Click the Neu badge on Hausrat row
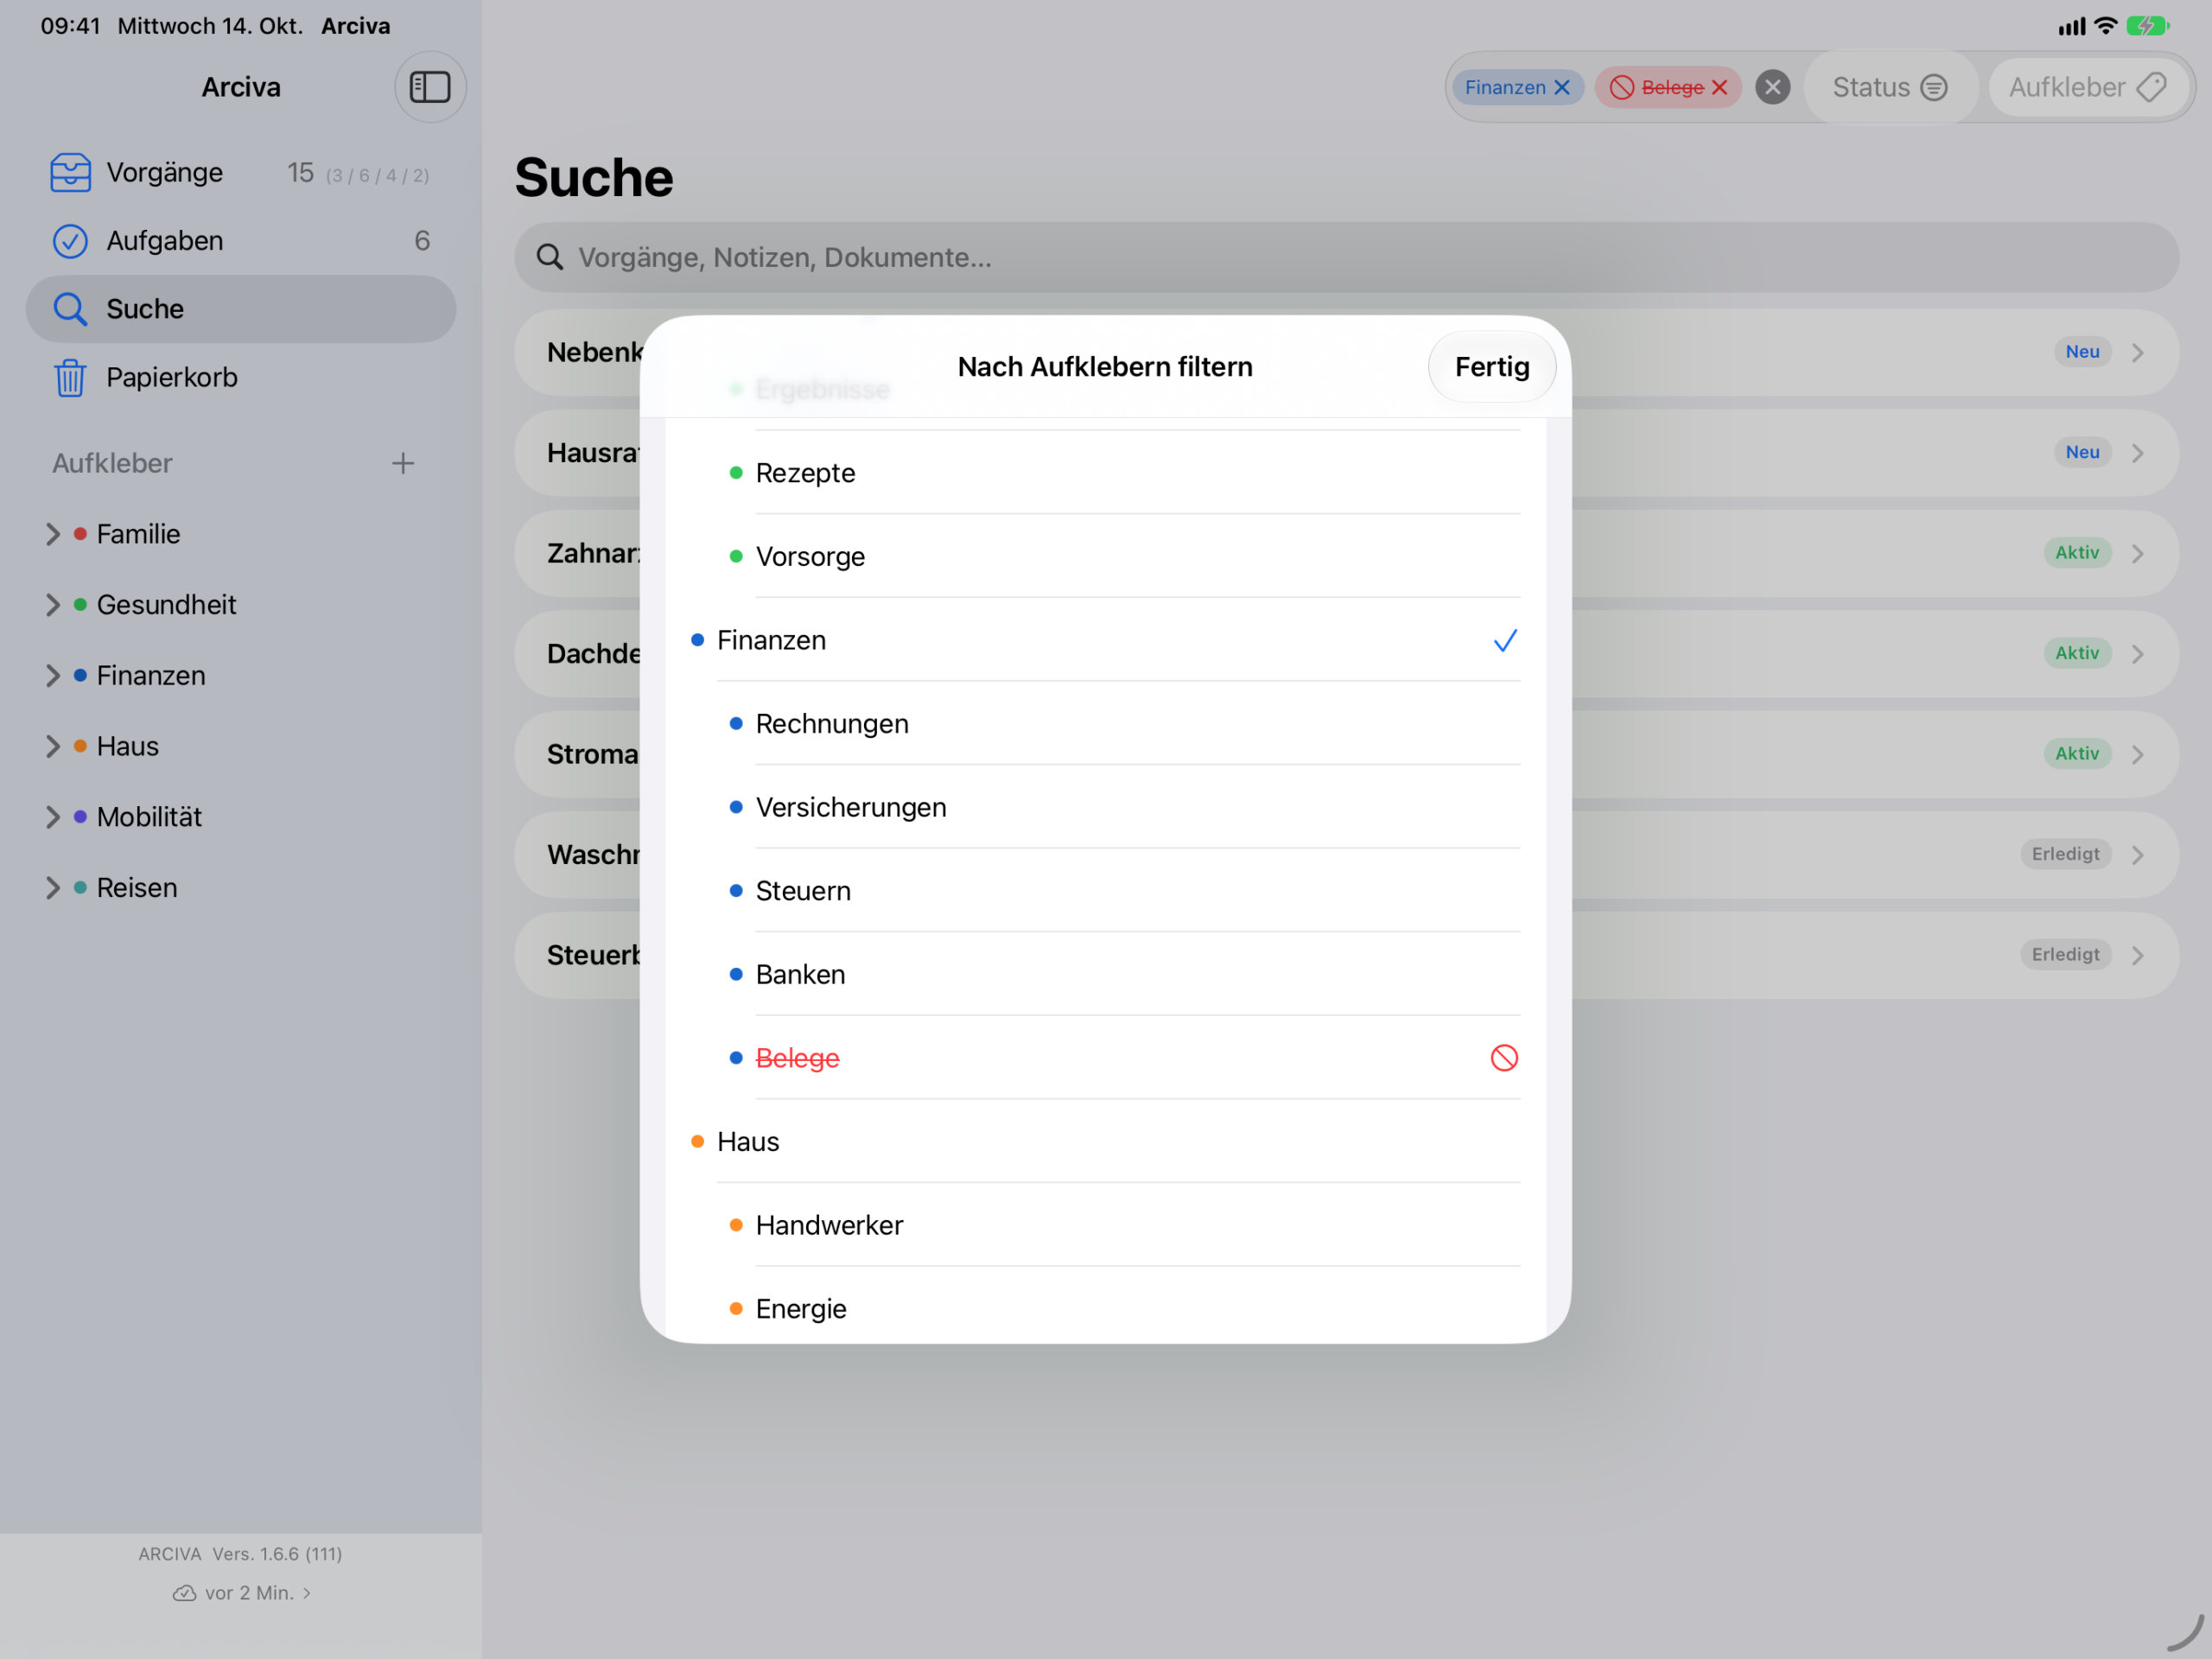The width and height of the screenshot is (2212, 1659). pos(2082,452)
